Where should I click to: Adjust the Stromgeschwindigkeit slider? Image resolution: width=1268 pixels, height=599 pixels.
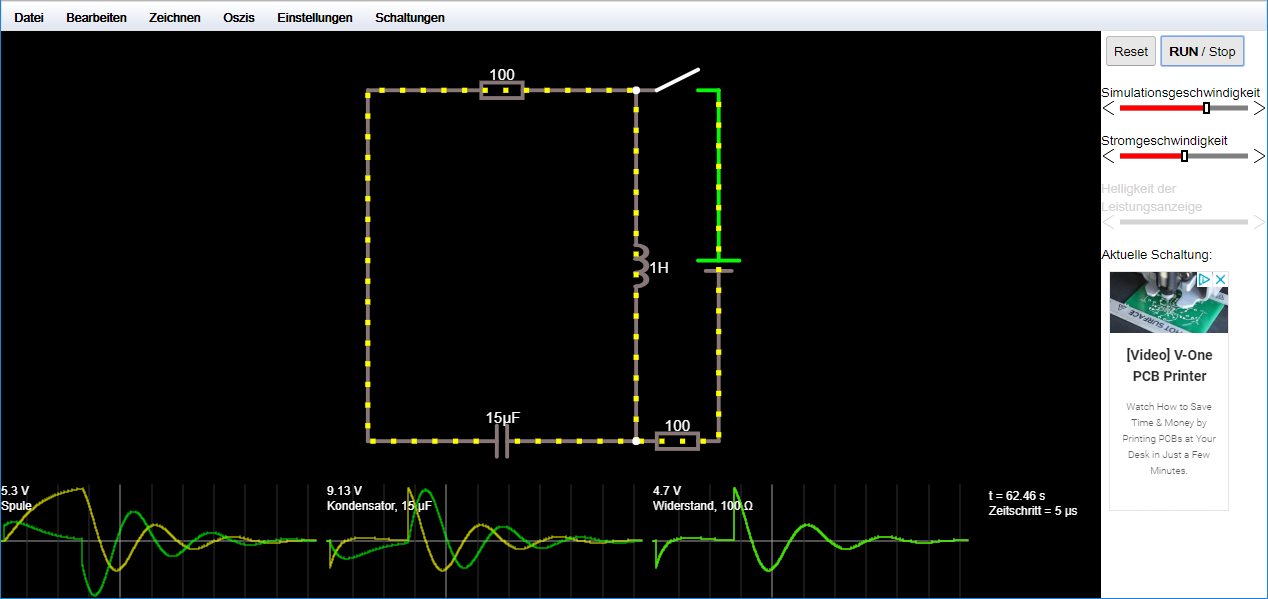pos(1184,156)
